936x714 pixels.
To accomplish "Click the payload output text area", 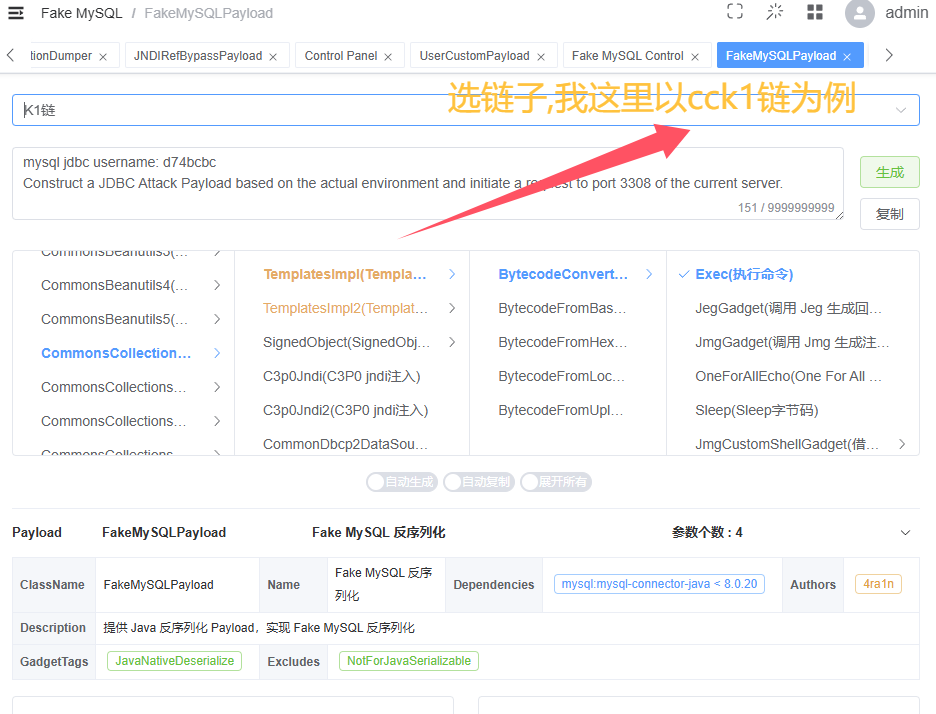I will pos(427,183).
